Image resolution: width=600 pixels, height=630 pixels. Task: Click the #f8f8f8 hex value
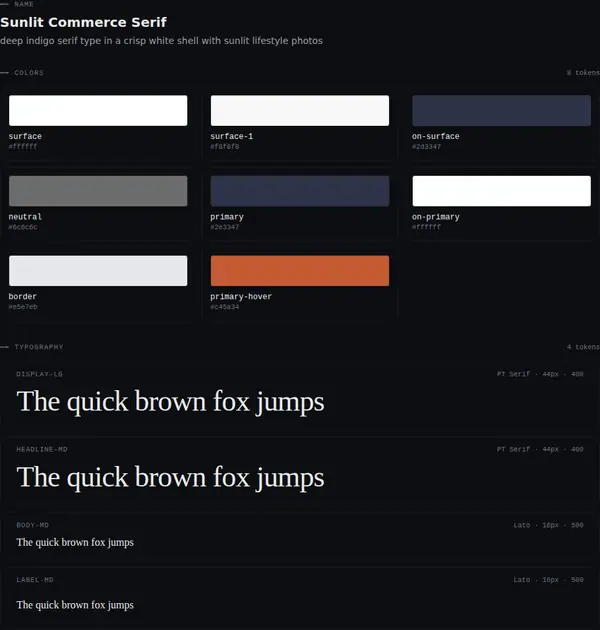tap(225, 147)
